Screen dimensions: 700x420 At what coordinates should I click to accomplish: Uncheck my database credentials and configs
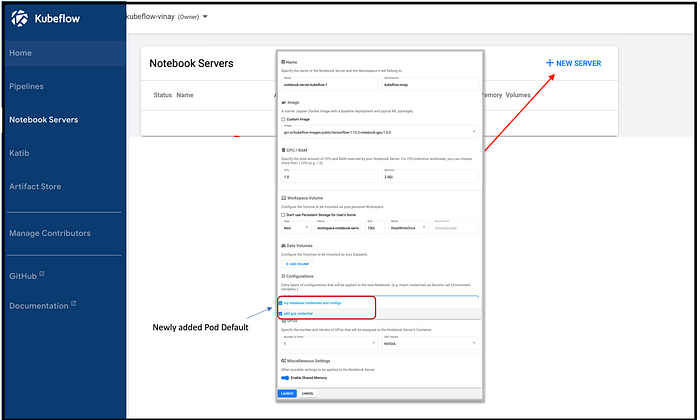point(280,303)
